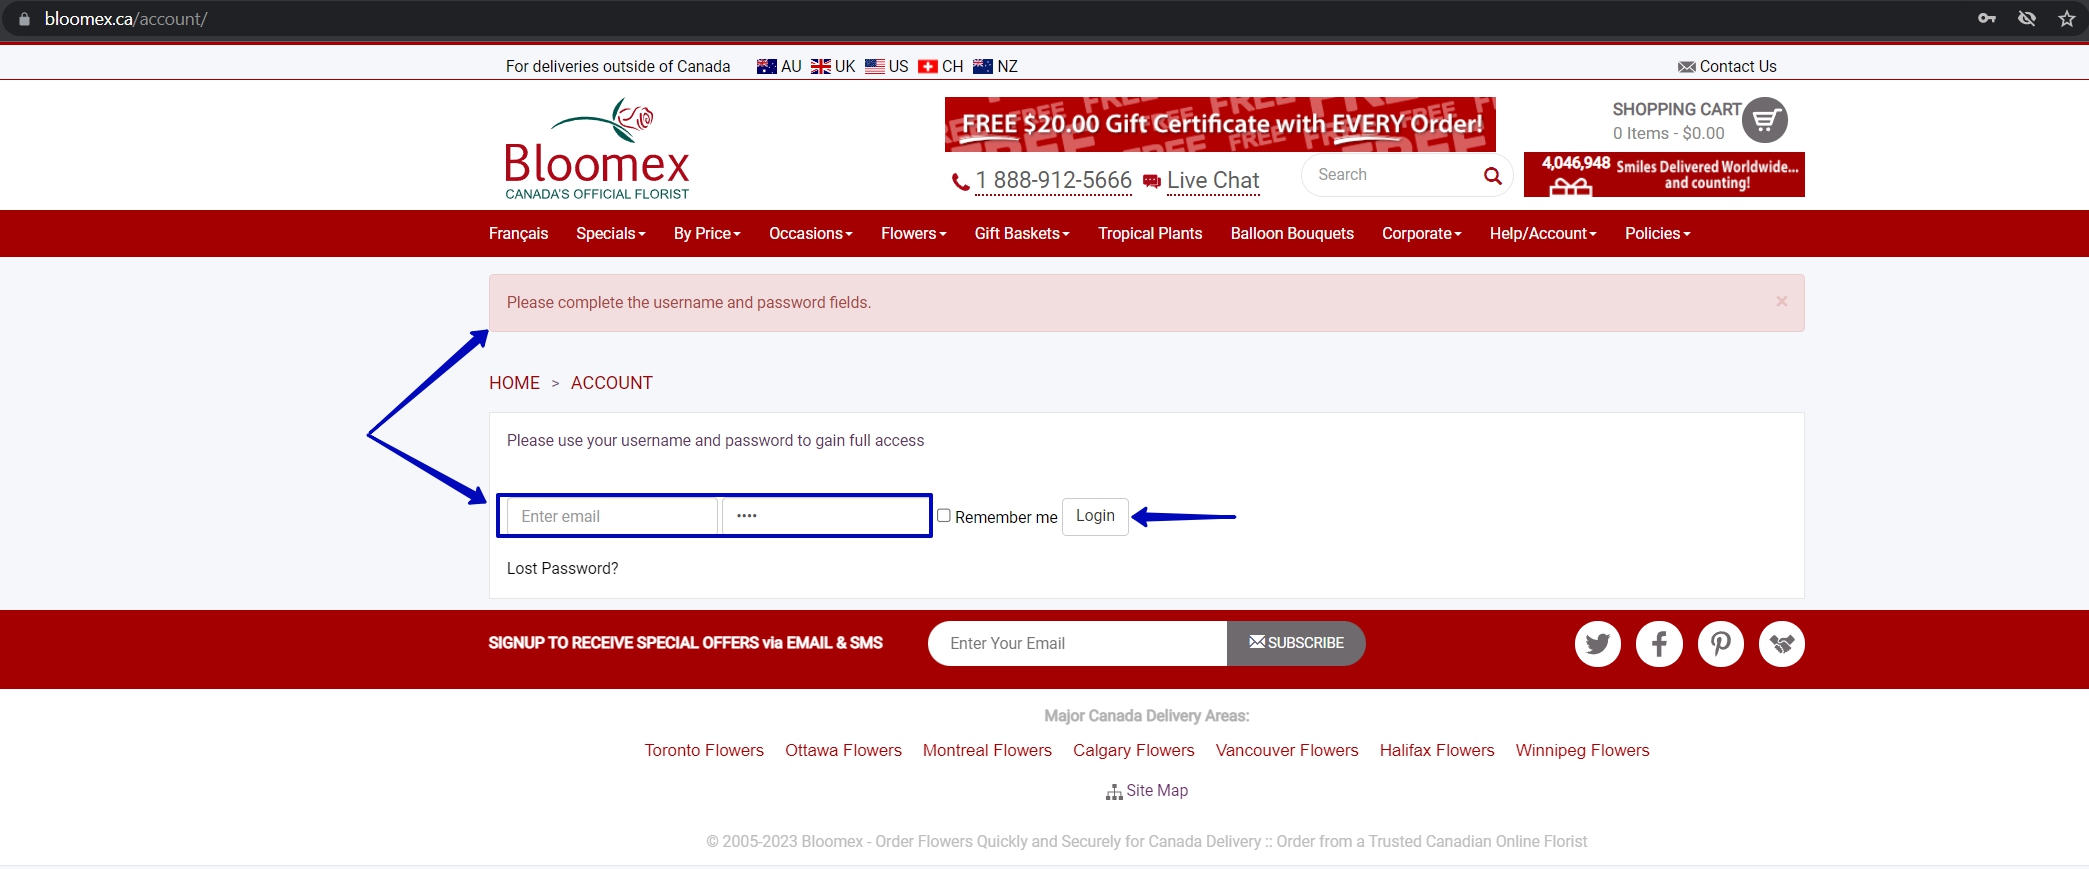The width and height of the screenshot is (2089, 869).
Task: Click the Smiles Delivered Worldwide banner
Action: tap(1664, 174)
